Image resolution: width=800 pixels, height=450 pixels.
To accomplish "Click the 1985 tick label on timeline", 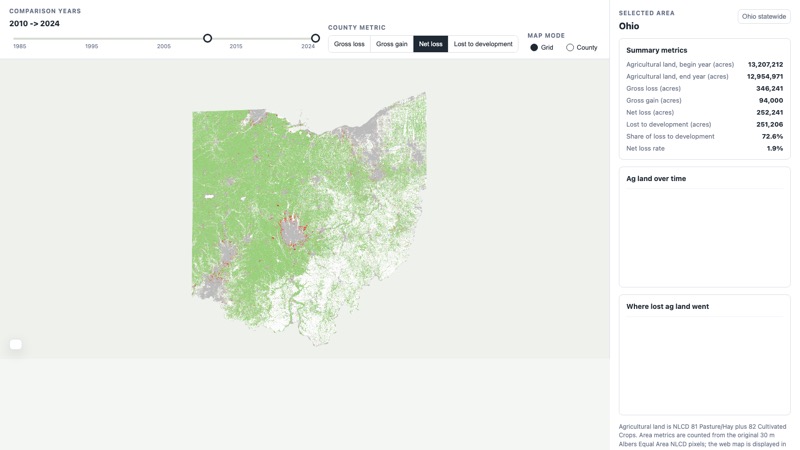I will point(19,46).
